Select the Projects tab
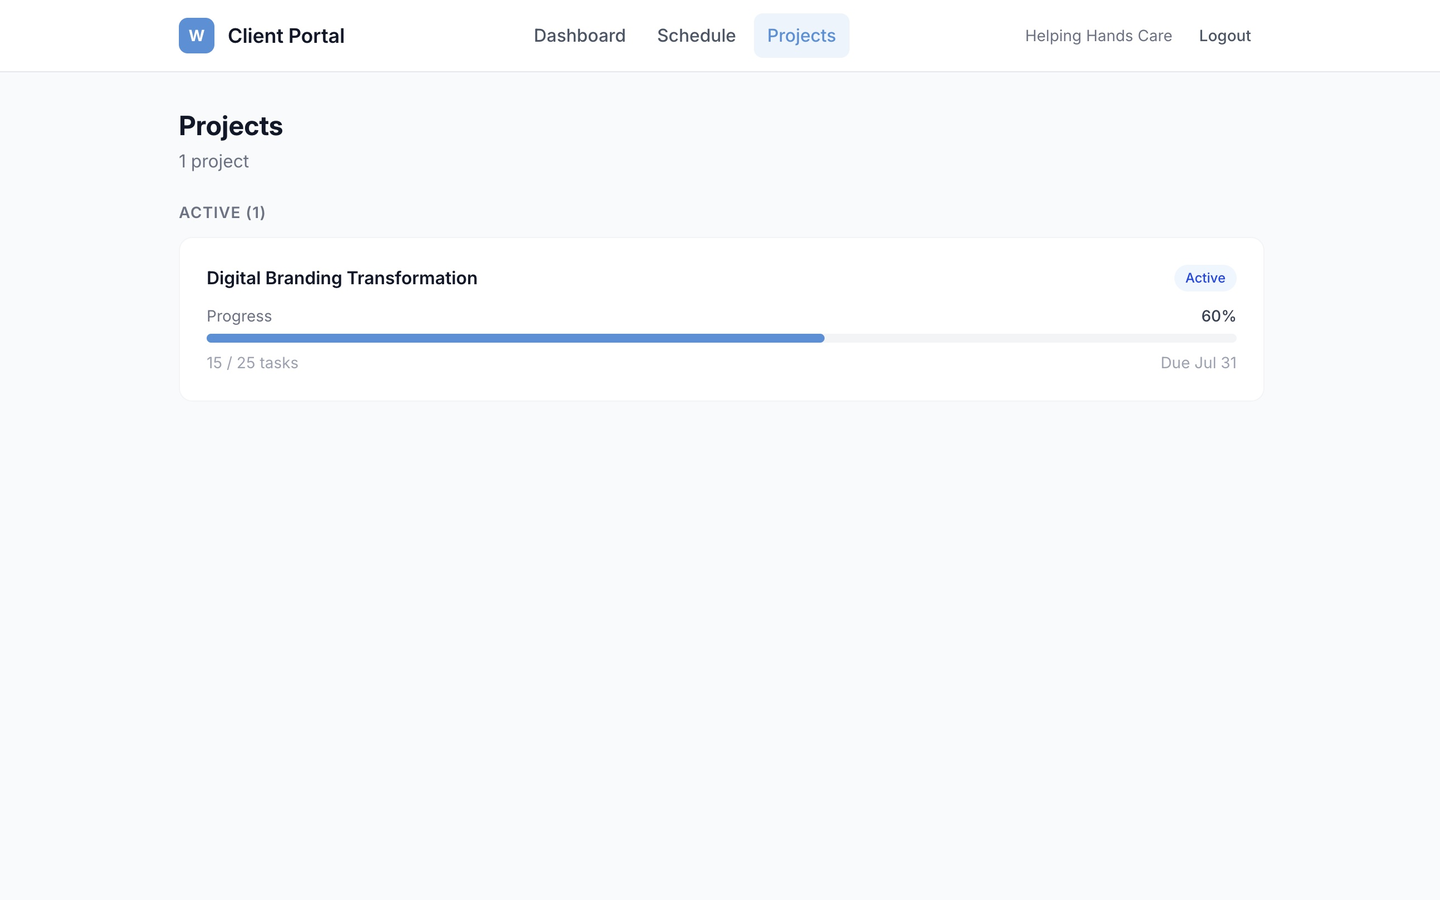The width and height of the screenshot is (1440, 900). point(801,35)
